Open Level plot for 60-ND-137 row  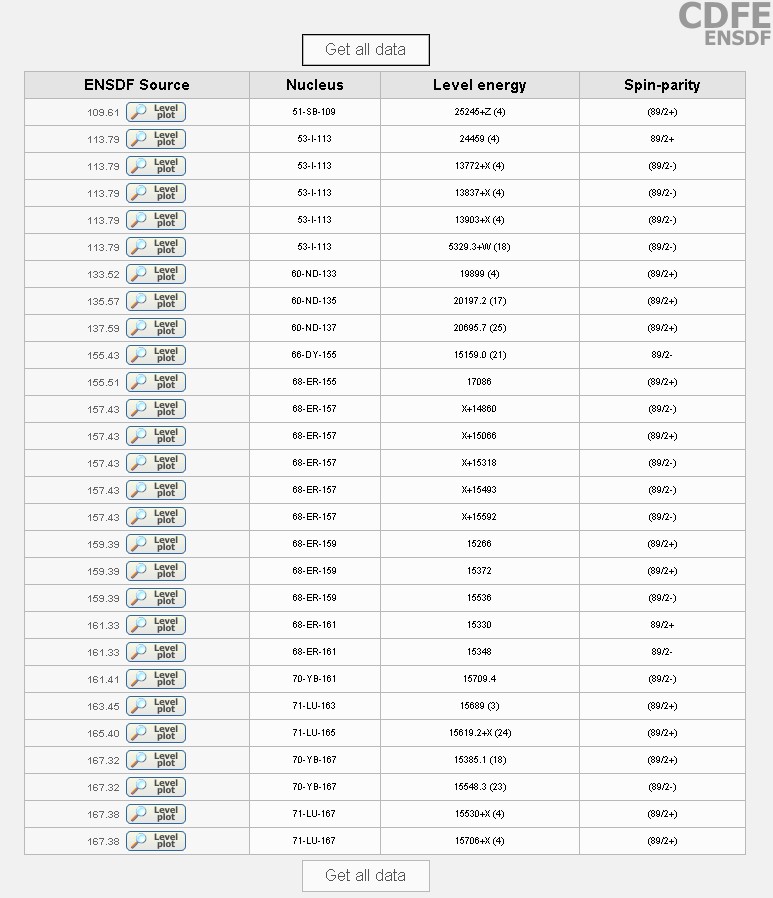click(156, 328)
